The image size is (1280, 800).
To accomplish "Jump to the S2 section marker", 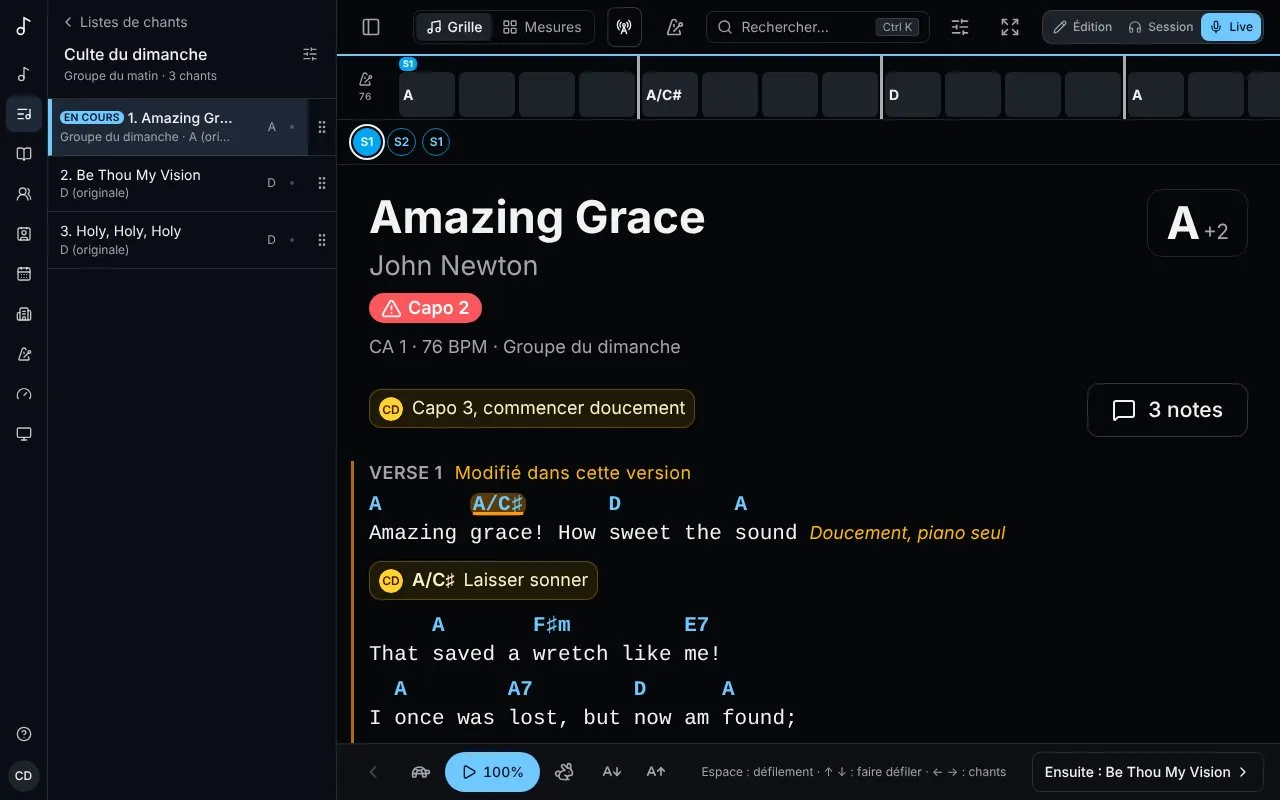I will (401, 142).
